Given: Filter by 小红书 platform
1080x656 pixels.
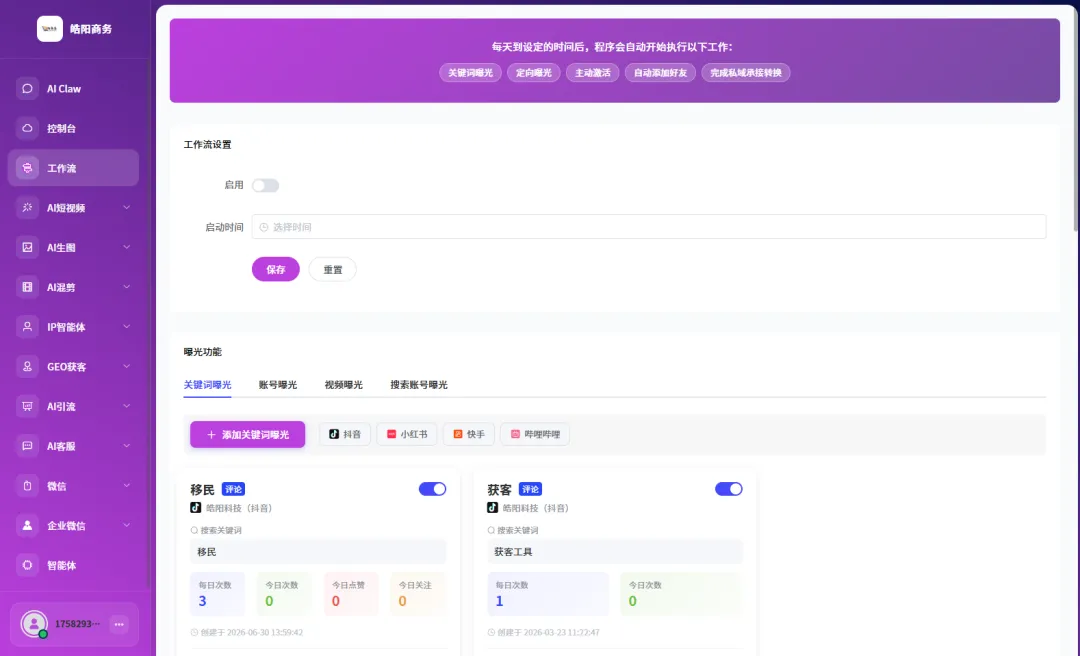Looking at the screenshot, I should (x=407, y=434).
